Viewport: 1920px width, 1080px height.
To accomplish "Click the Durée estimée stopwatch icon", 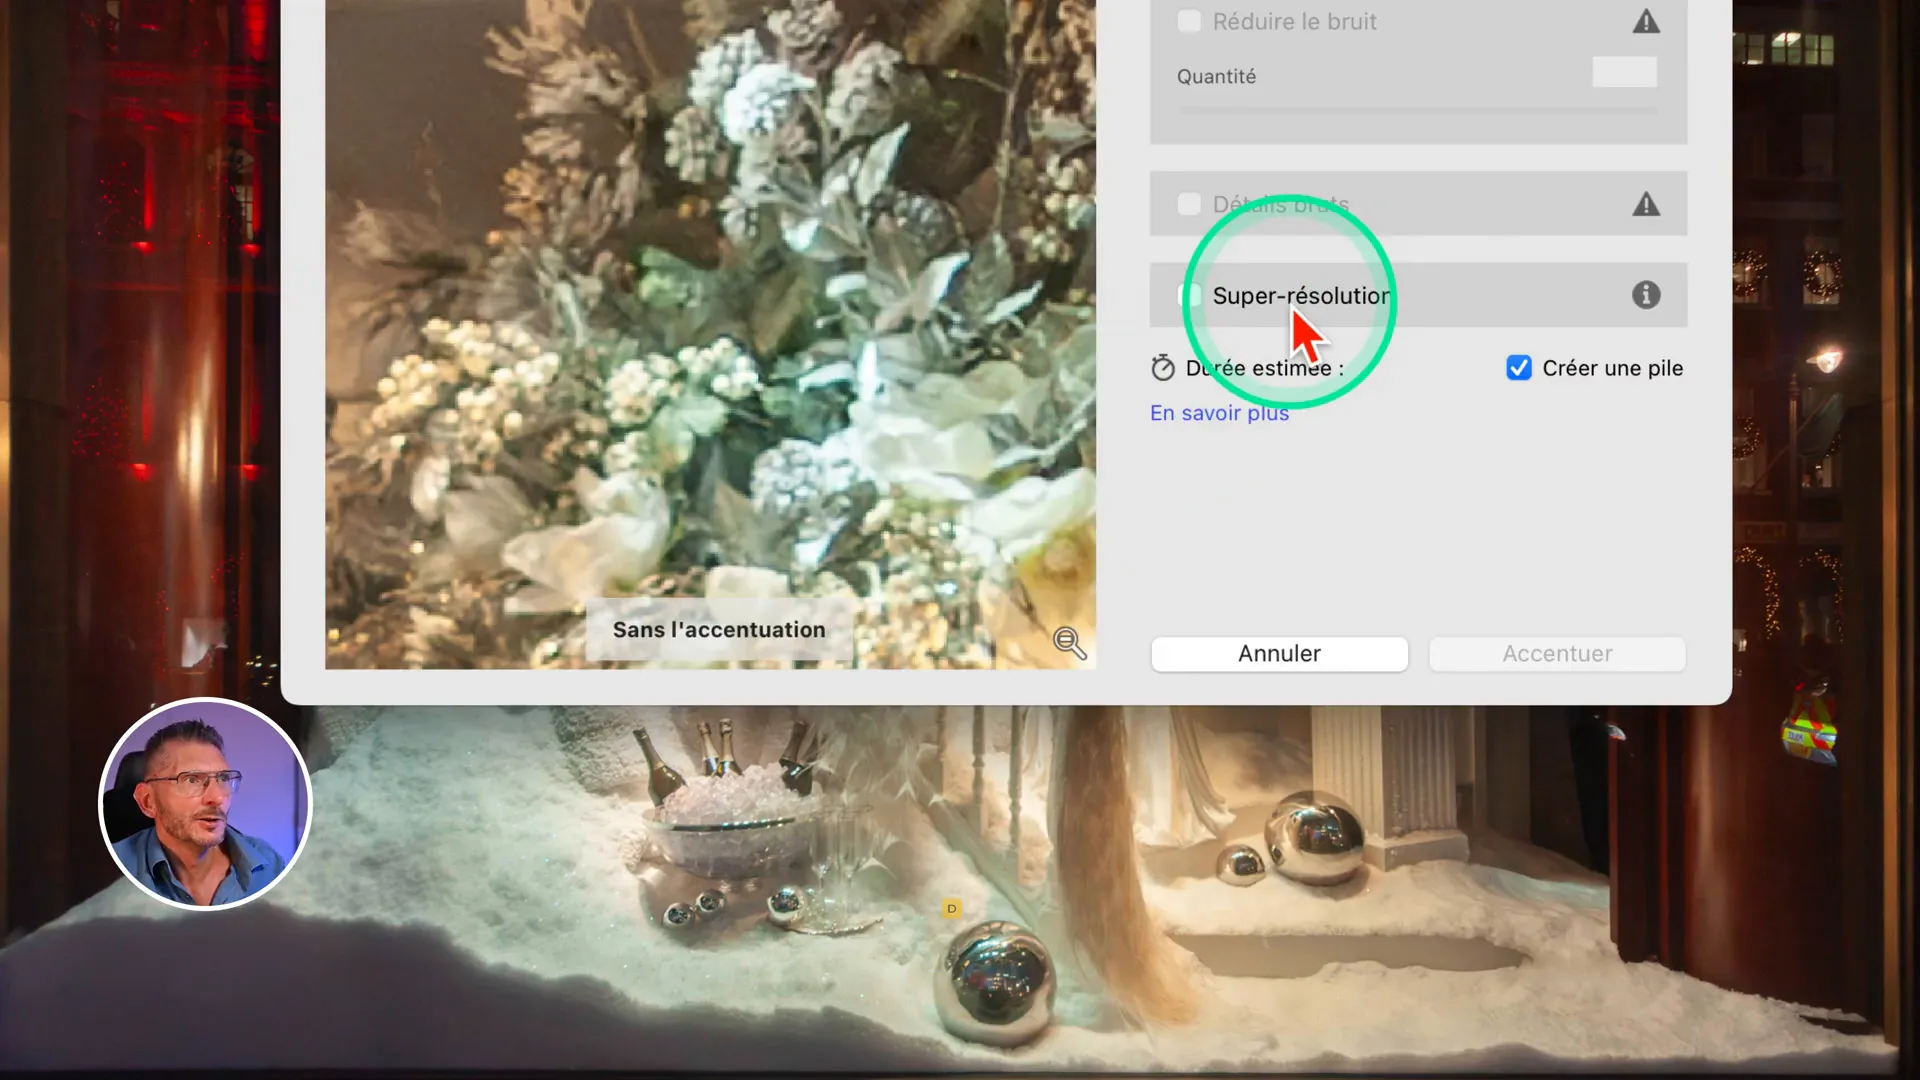I will coord(1162,368).
